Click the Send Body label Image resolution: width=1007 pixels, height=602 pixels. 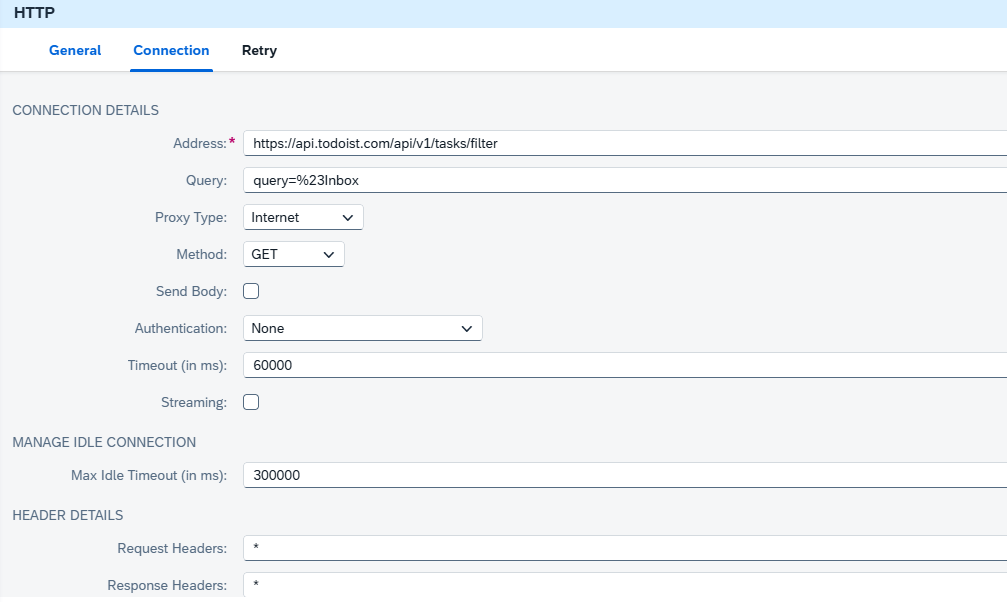191,291
